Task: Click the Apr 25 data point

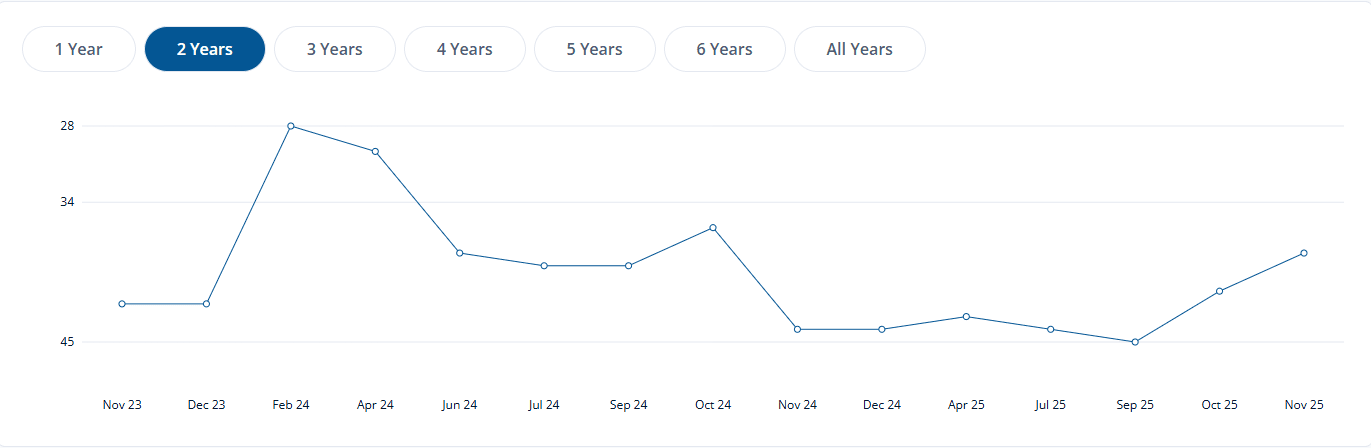Action: [966, 317]
